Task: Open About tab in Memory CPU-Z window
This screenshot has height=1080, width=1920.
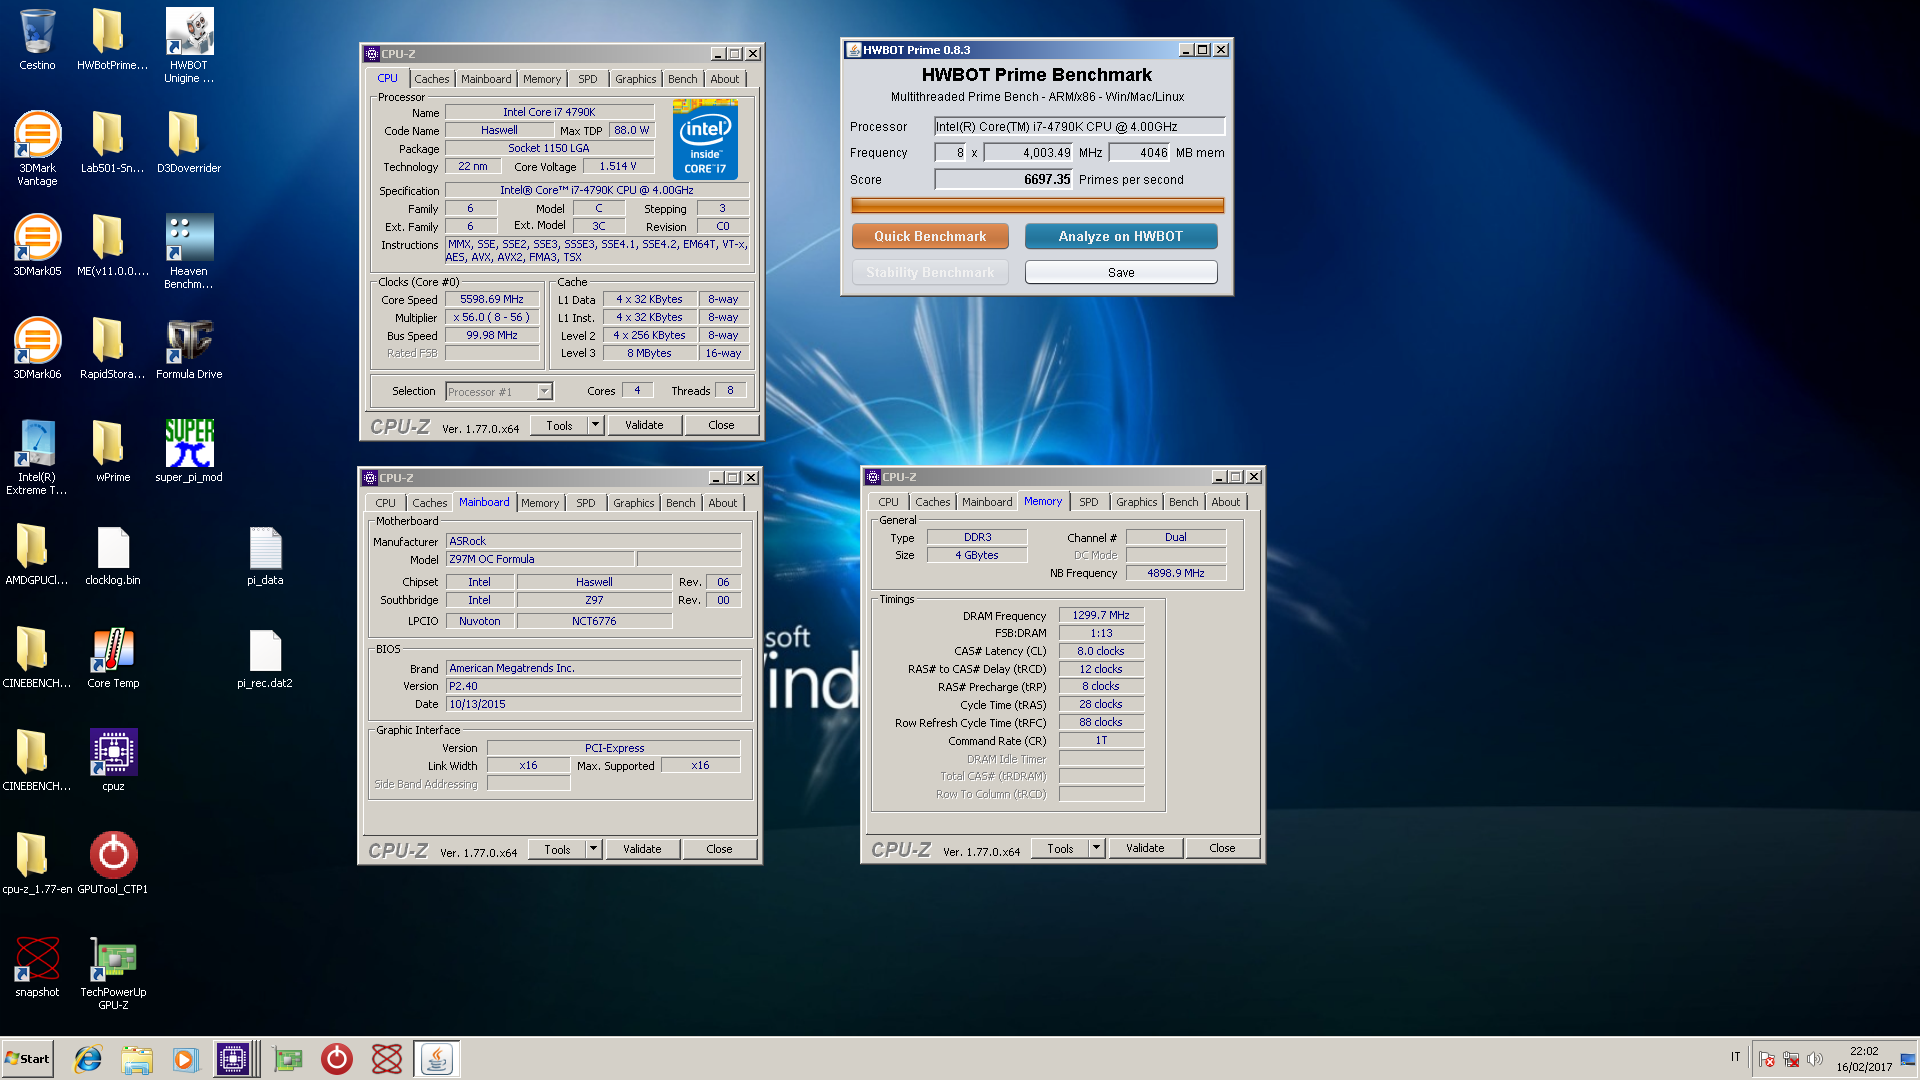Action: (x=1226, y=502)
